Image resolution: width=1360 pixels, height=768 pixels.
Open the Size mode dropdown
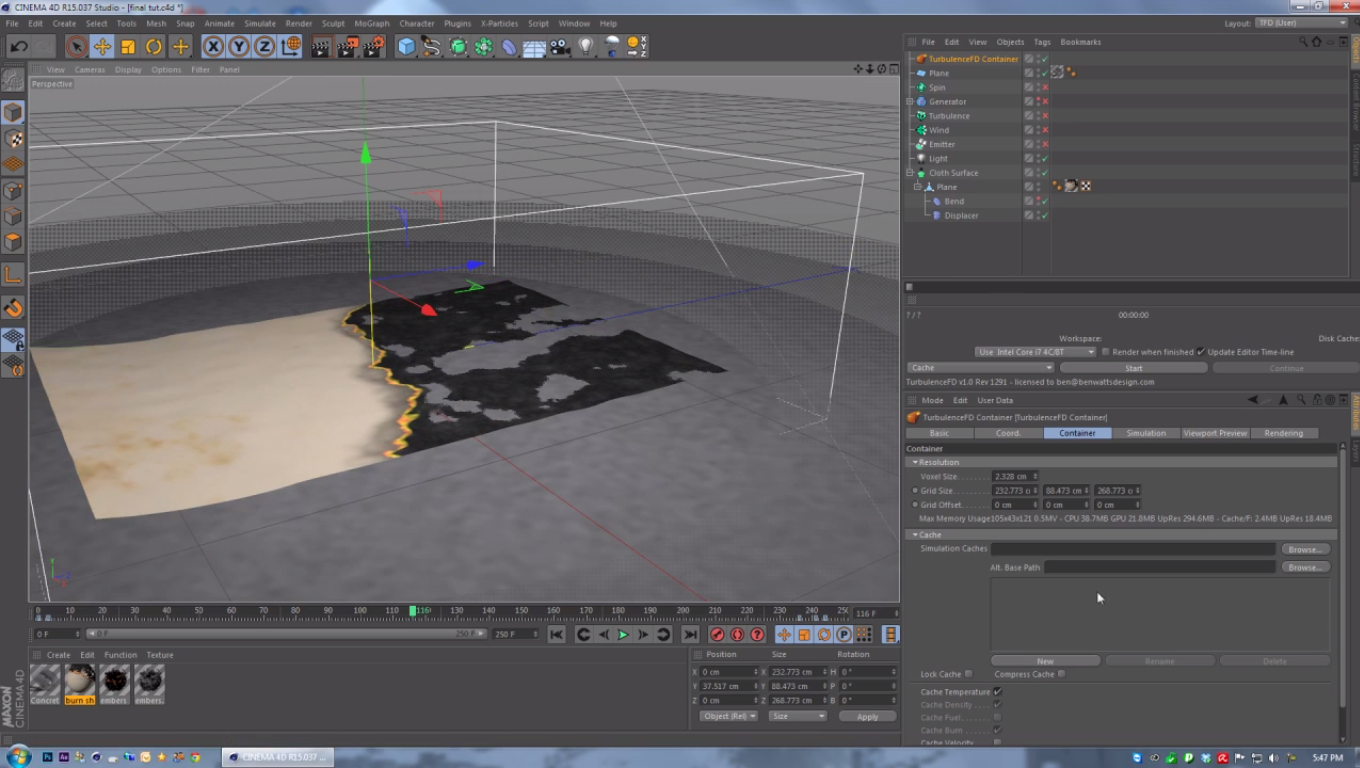[x=798, y=716]
